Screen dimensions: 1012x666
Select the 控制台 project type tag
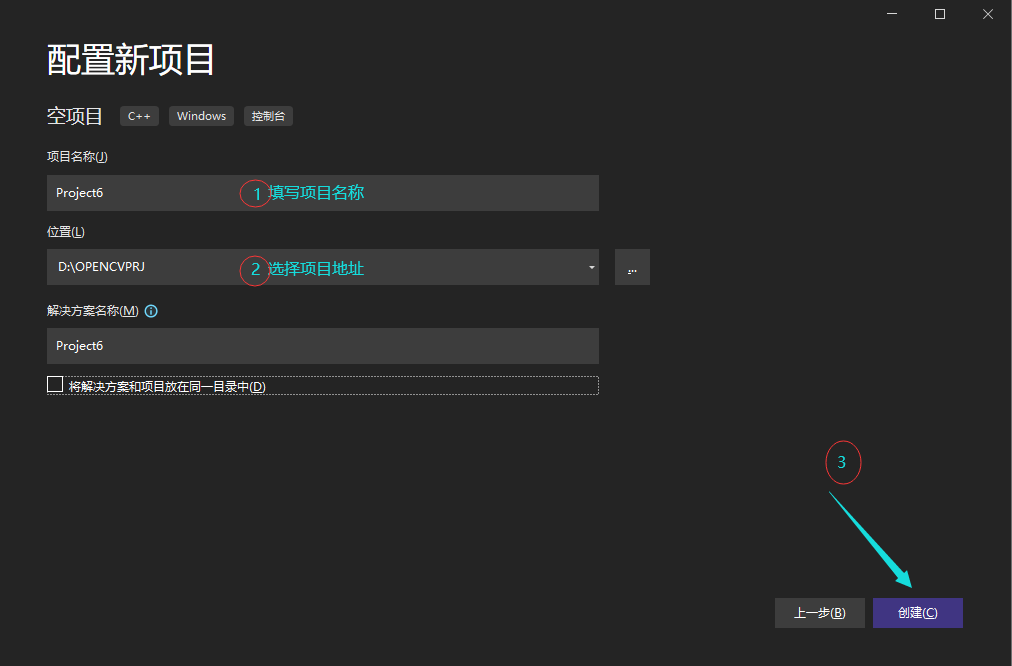[268, 115]
